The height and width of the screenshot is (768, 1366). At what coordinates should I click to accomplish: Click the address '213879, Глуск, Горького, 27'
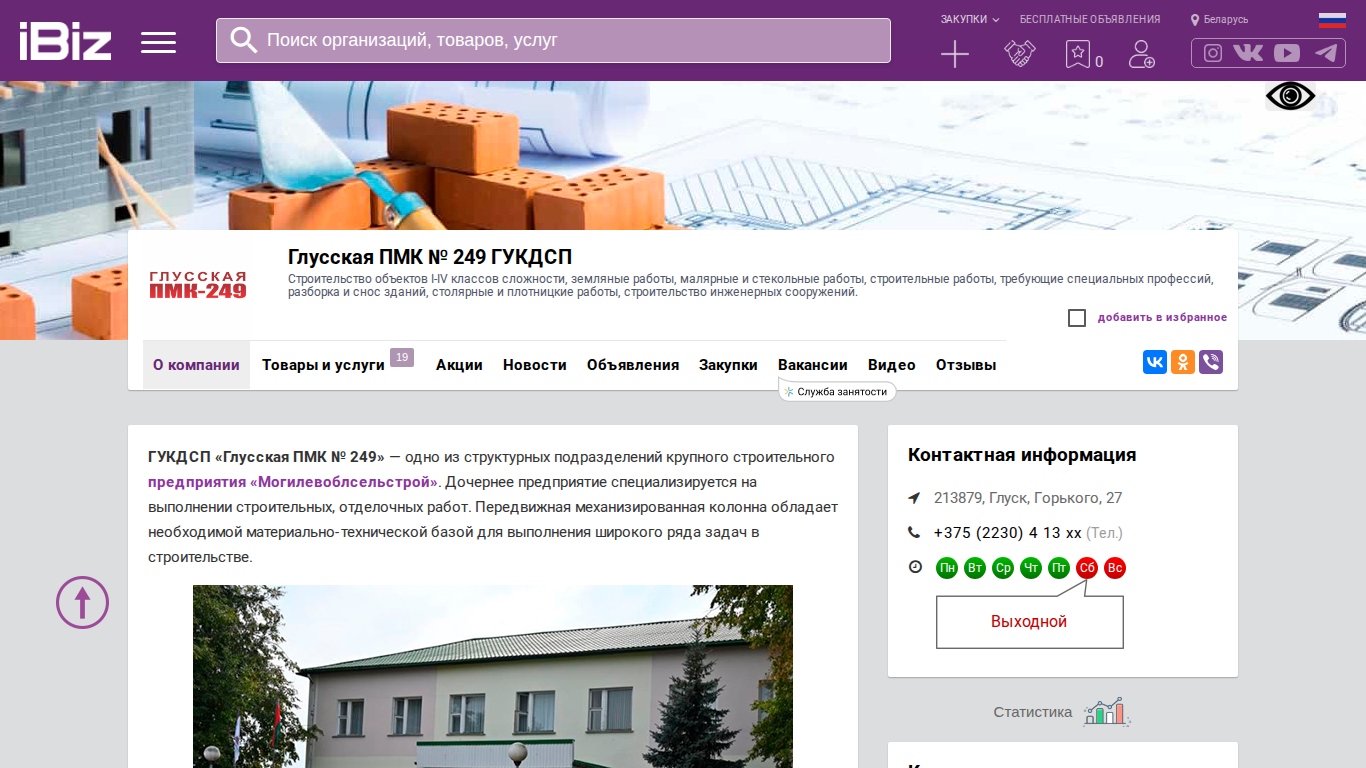click(x=1028, y=498)
